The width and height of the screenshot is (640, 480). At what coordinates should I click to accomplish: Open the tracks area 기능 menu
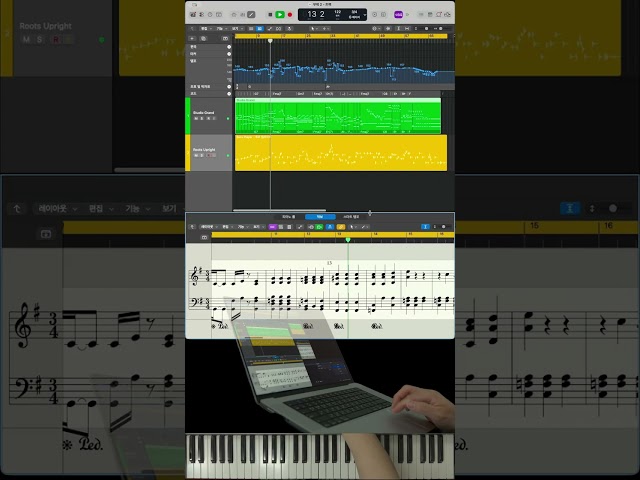click(222, 29)
